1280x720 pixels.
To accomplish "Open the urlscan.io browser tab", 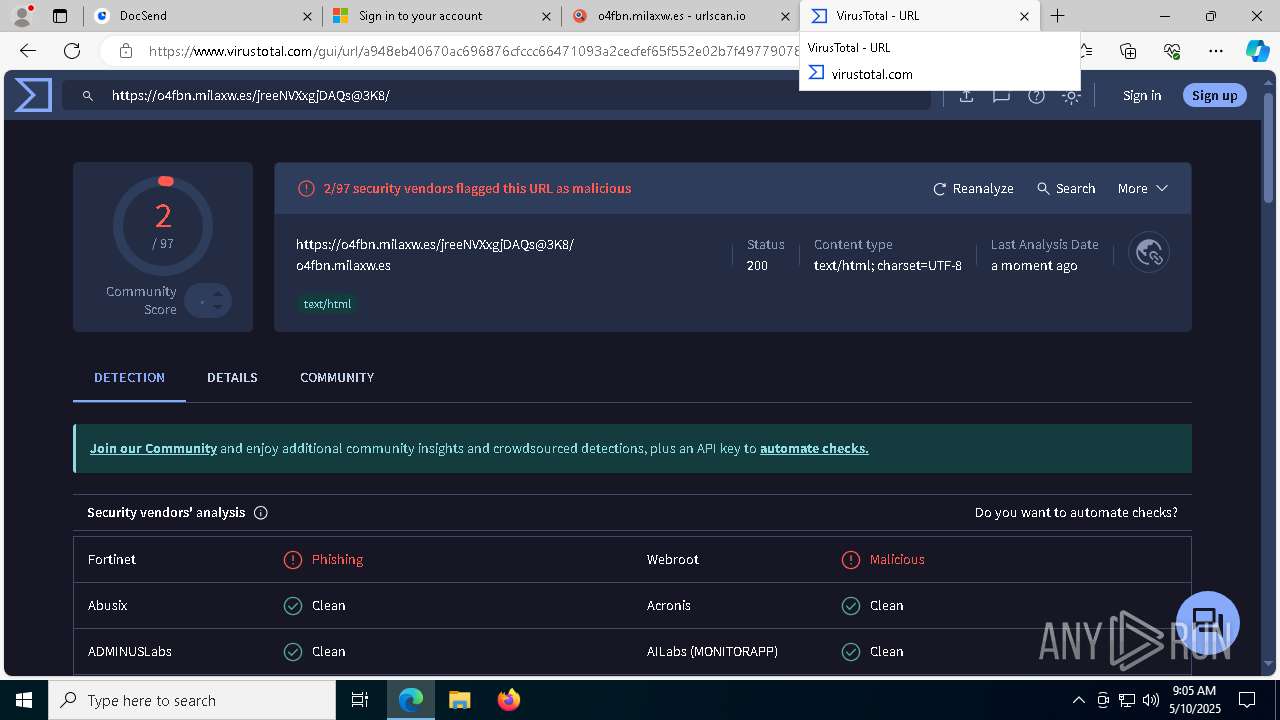I will click(680, 16).
